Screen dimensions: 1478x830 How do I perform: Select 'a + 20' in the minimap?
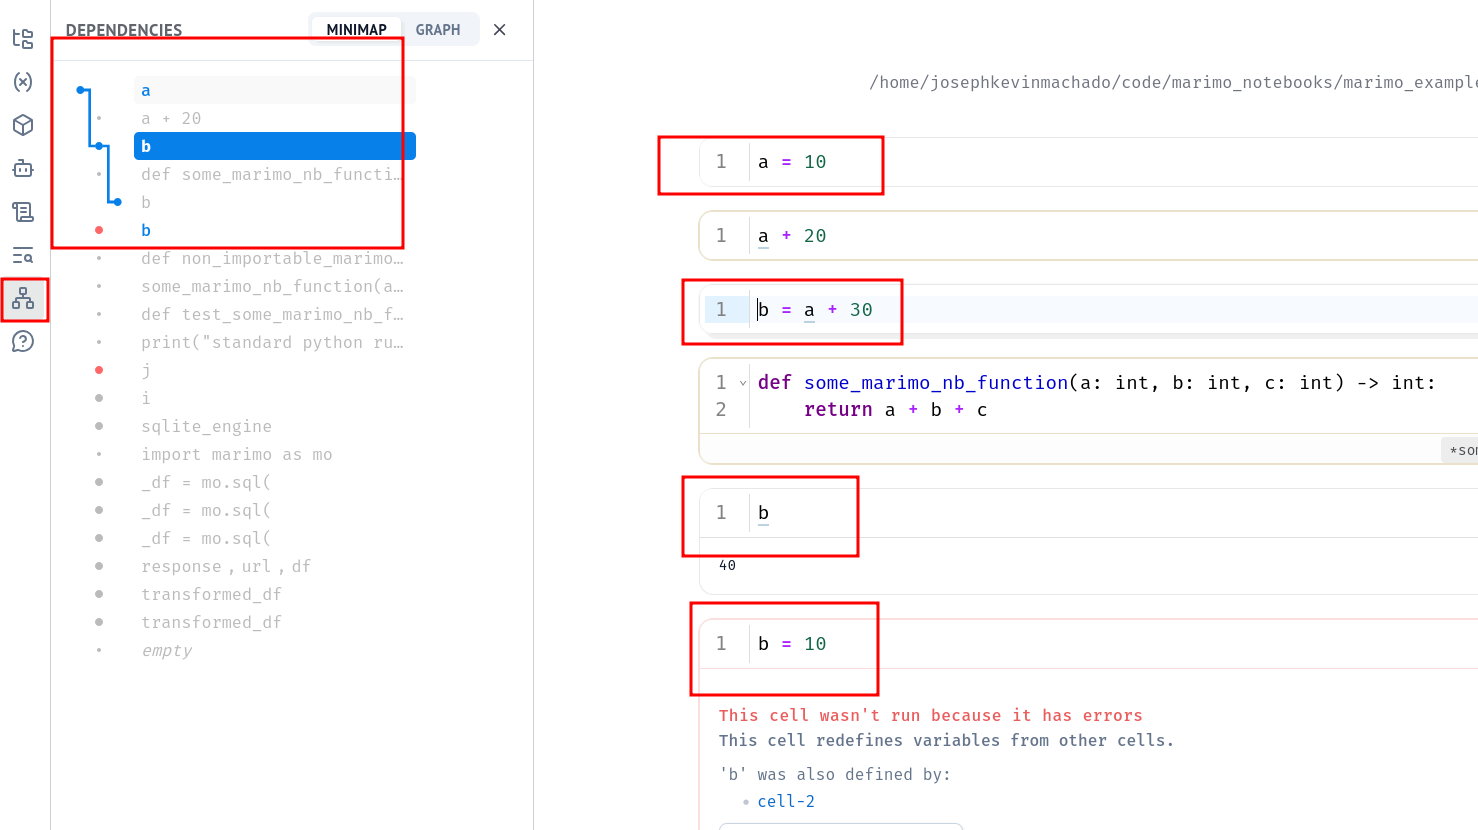point(171,118)
